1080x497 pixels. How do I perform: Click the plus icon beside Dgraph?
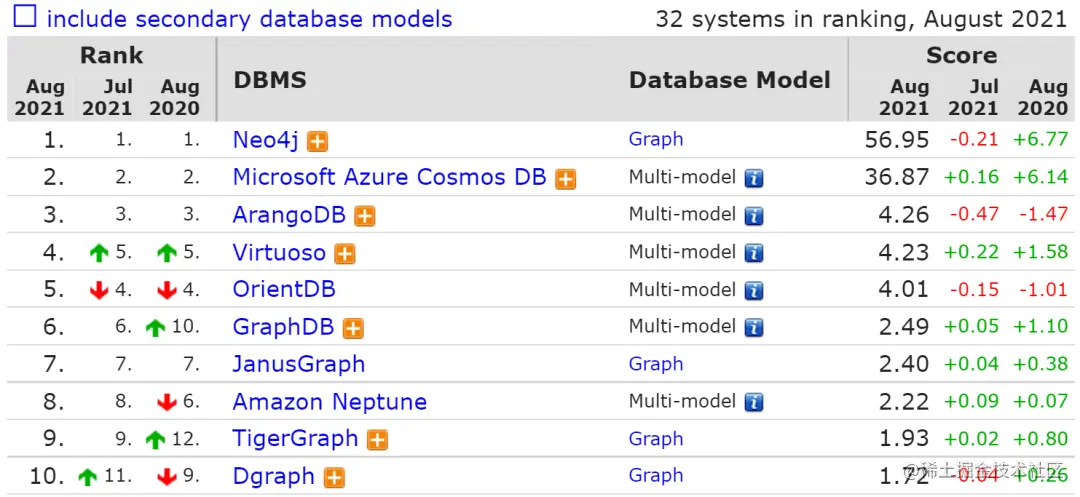click(335, 478)
